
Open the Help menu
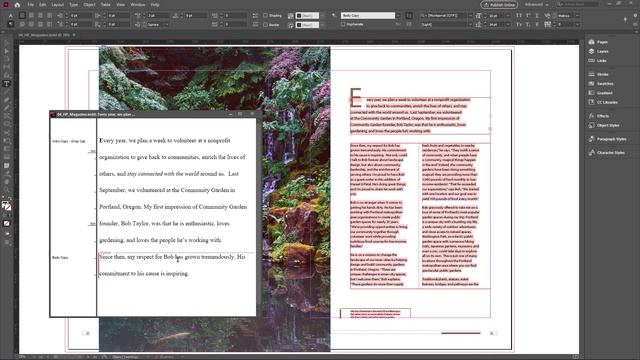coord(155,5)
